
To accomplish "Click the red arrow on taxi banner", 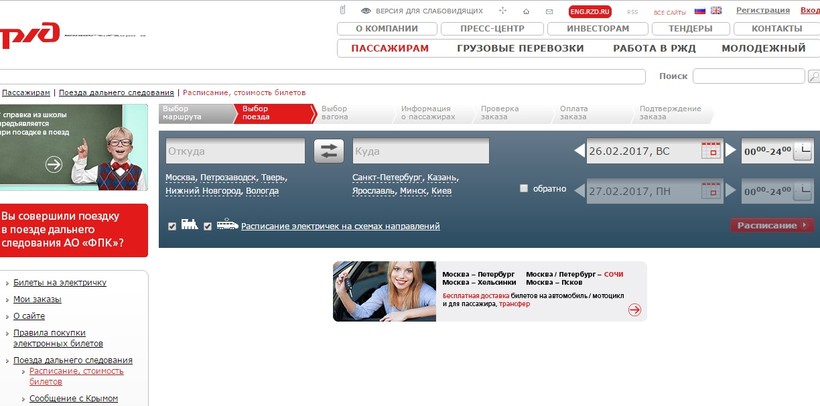I will tap(634, 310).
